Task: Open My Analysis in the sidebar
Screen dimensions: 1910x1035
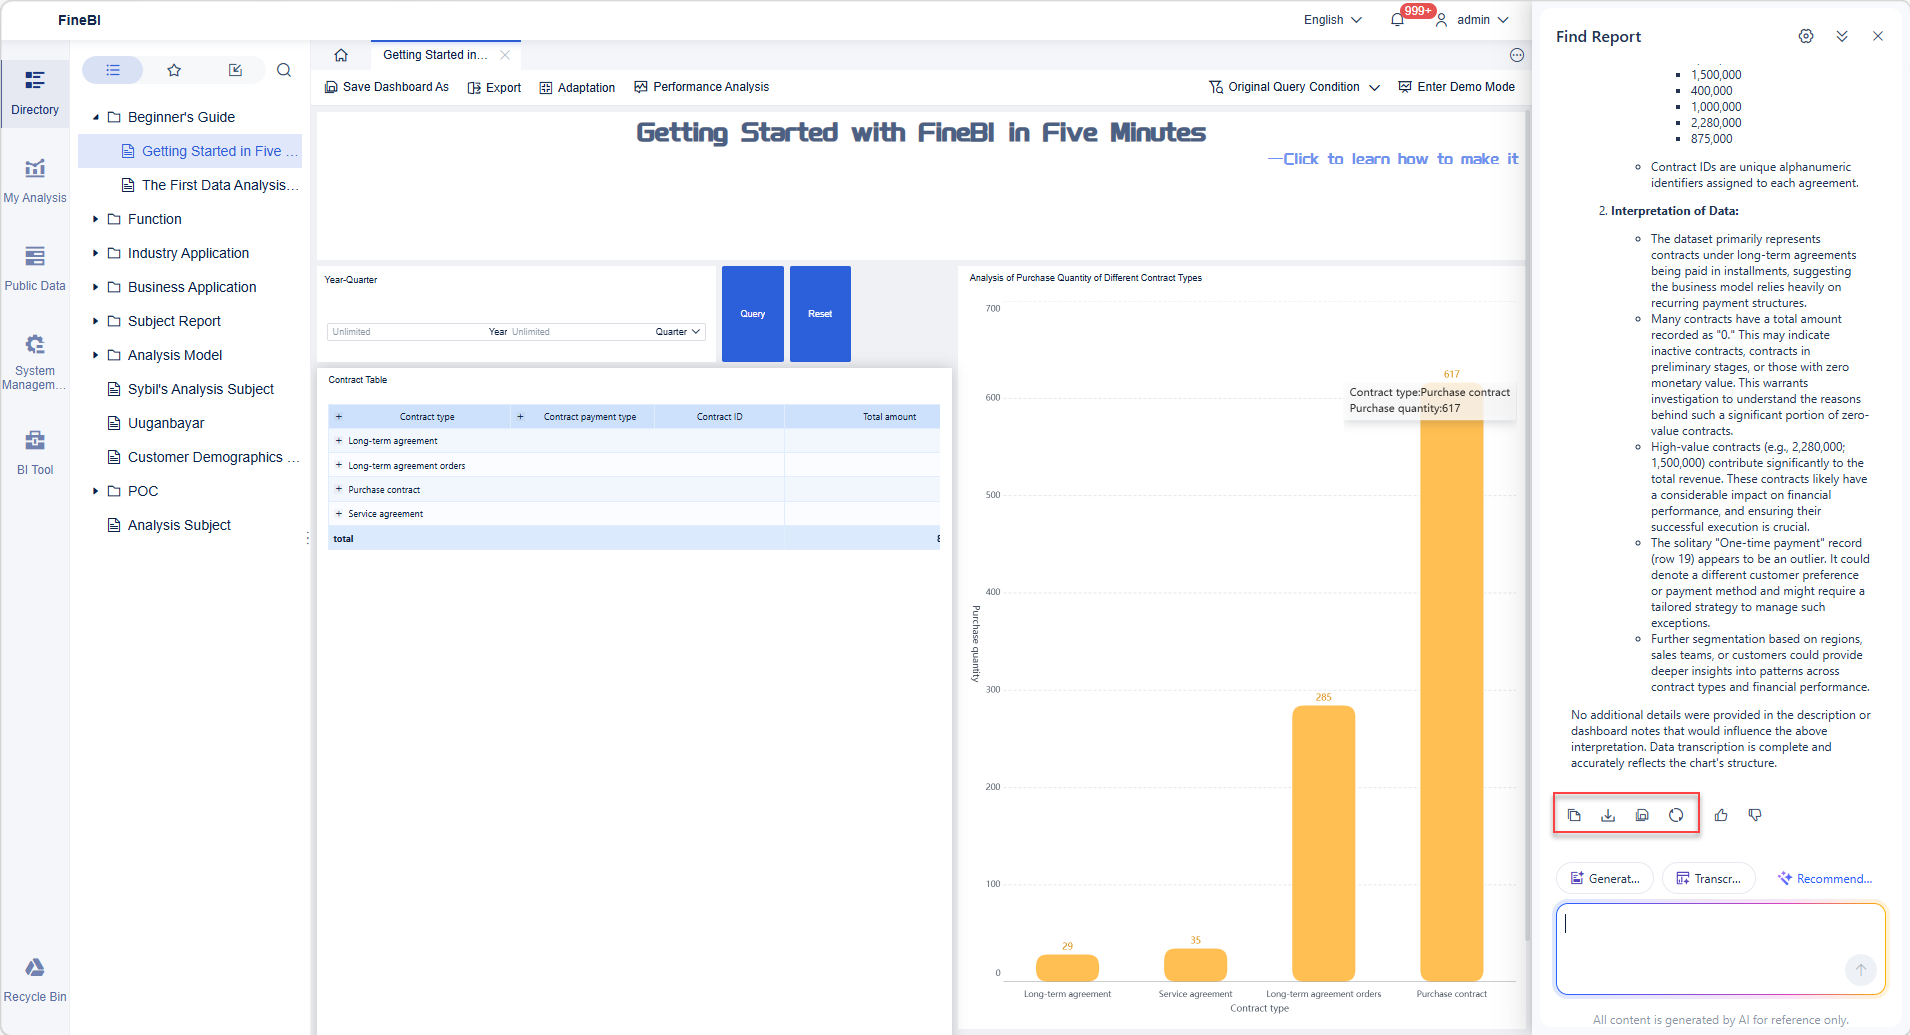Action: (x=35, y=181)
